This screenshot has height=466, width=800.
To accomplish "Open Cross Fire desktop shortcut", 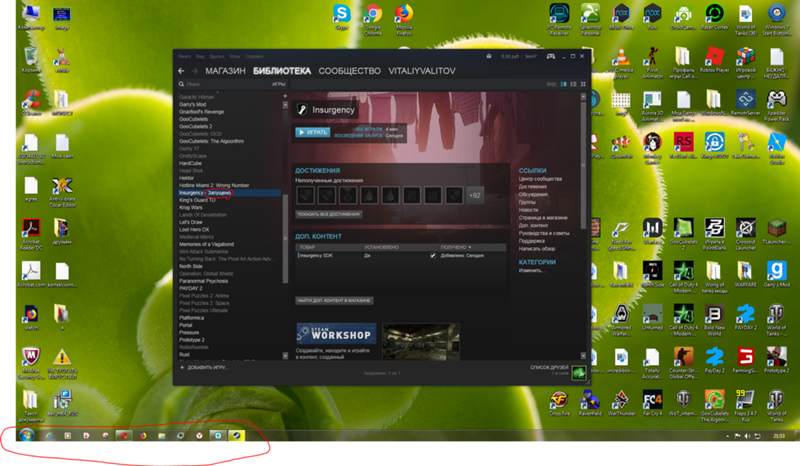I will 559,403.
